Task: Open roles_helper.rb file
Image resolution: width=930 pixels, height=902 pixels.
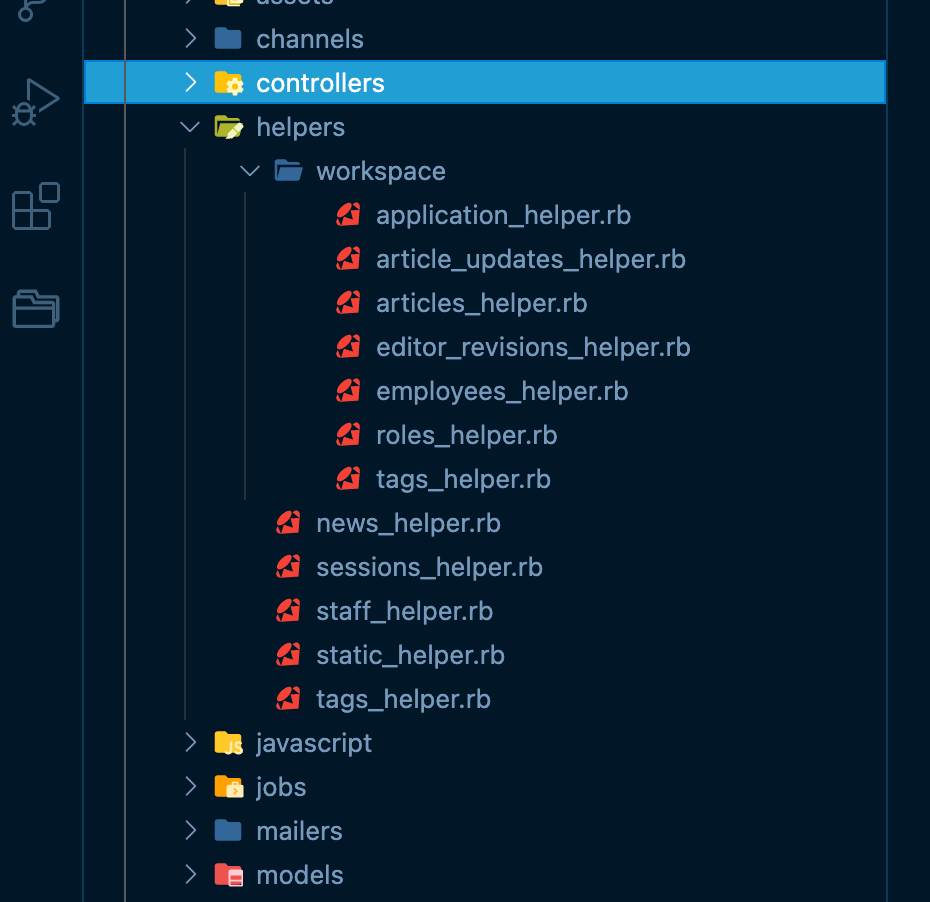Action: [x=467, y=435]
